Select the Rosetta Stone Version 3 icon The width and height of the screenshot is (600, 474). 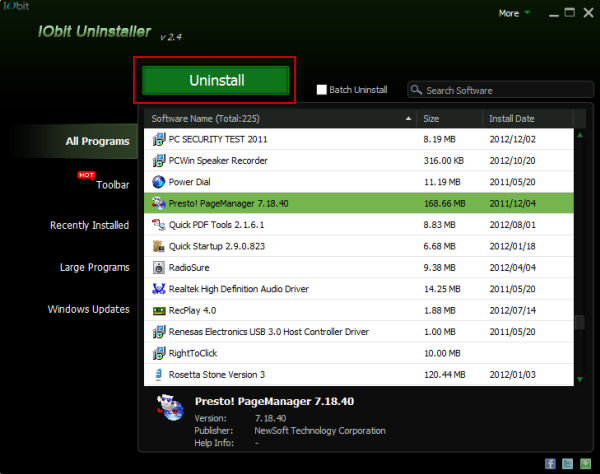point(159,375)
